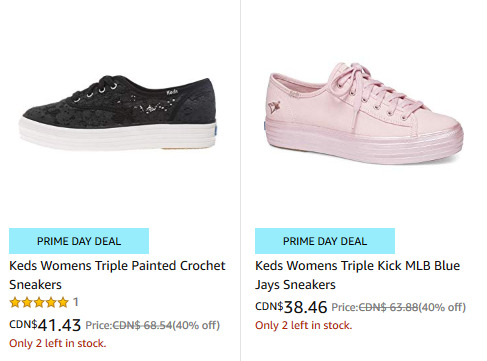View the single review count next to stars
This screenshot has height=361, width=487.
click(x=76, y=302)
